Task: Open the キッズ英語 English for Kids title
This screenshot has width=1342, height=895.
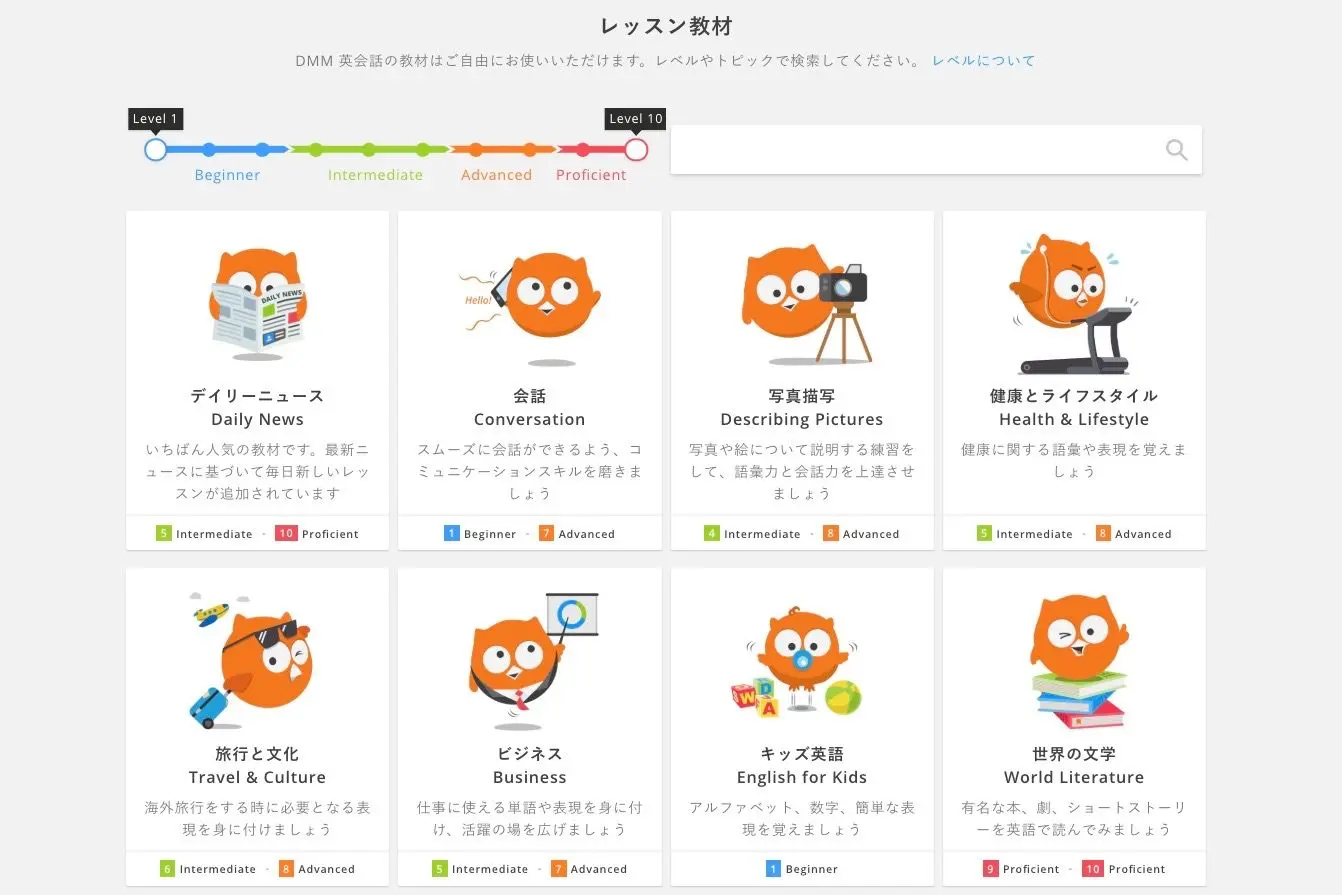Action: (802, 766)
